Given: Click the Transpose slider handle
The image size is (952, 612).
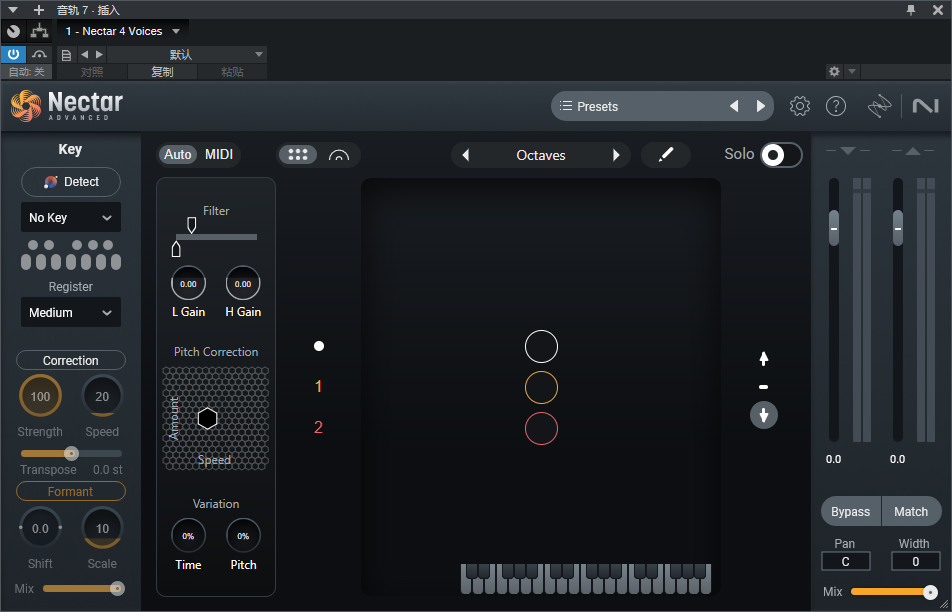Looking at the screenshot, I should click(72, 454).
